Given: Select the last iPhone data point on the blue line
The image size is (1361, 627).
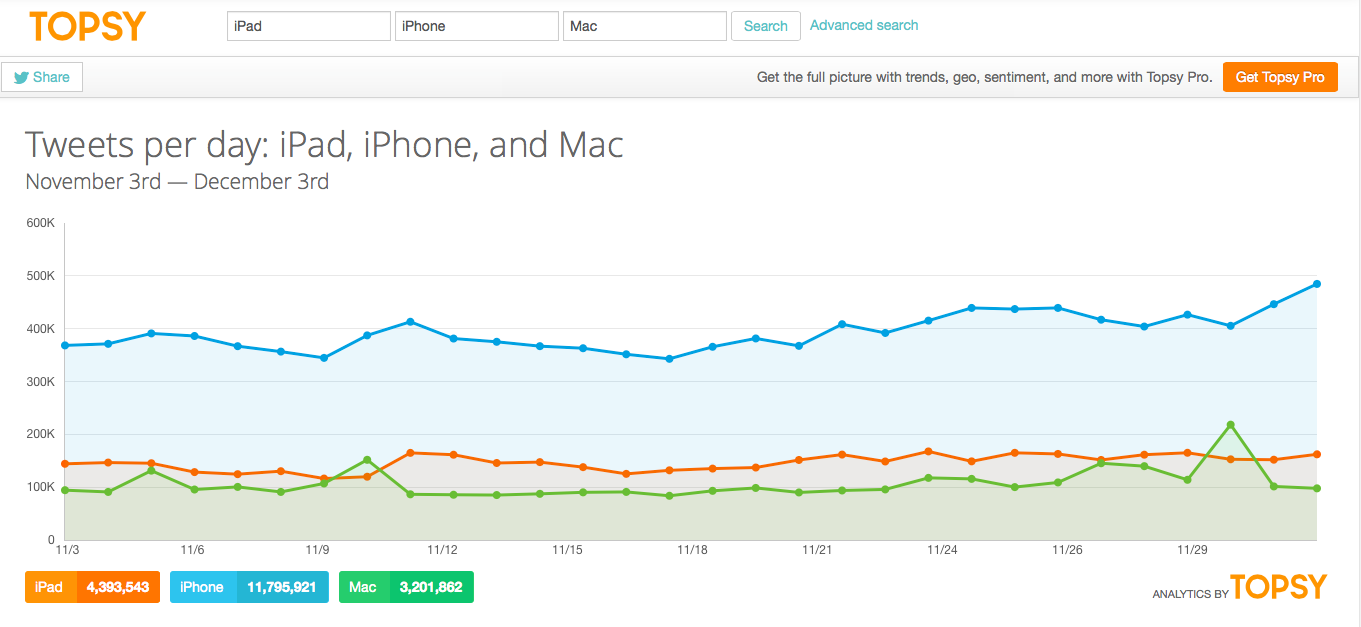Looking at the screenshot, I should (x=1317, y=284).
